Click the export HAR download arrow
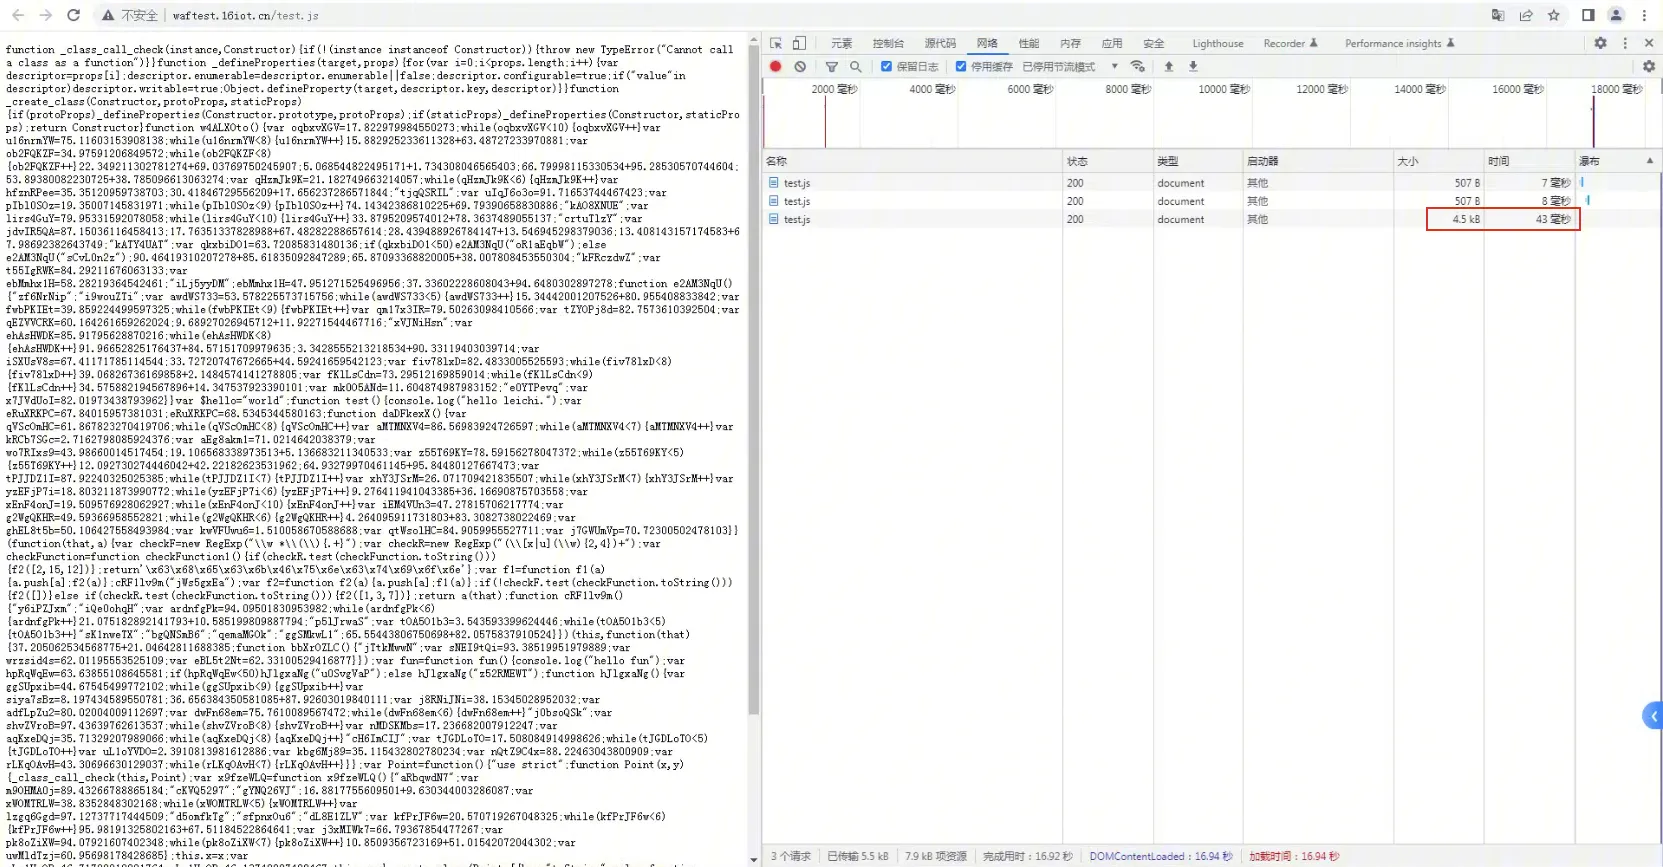This screenshot has width=1663, height=867. tap(1193, 67)
